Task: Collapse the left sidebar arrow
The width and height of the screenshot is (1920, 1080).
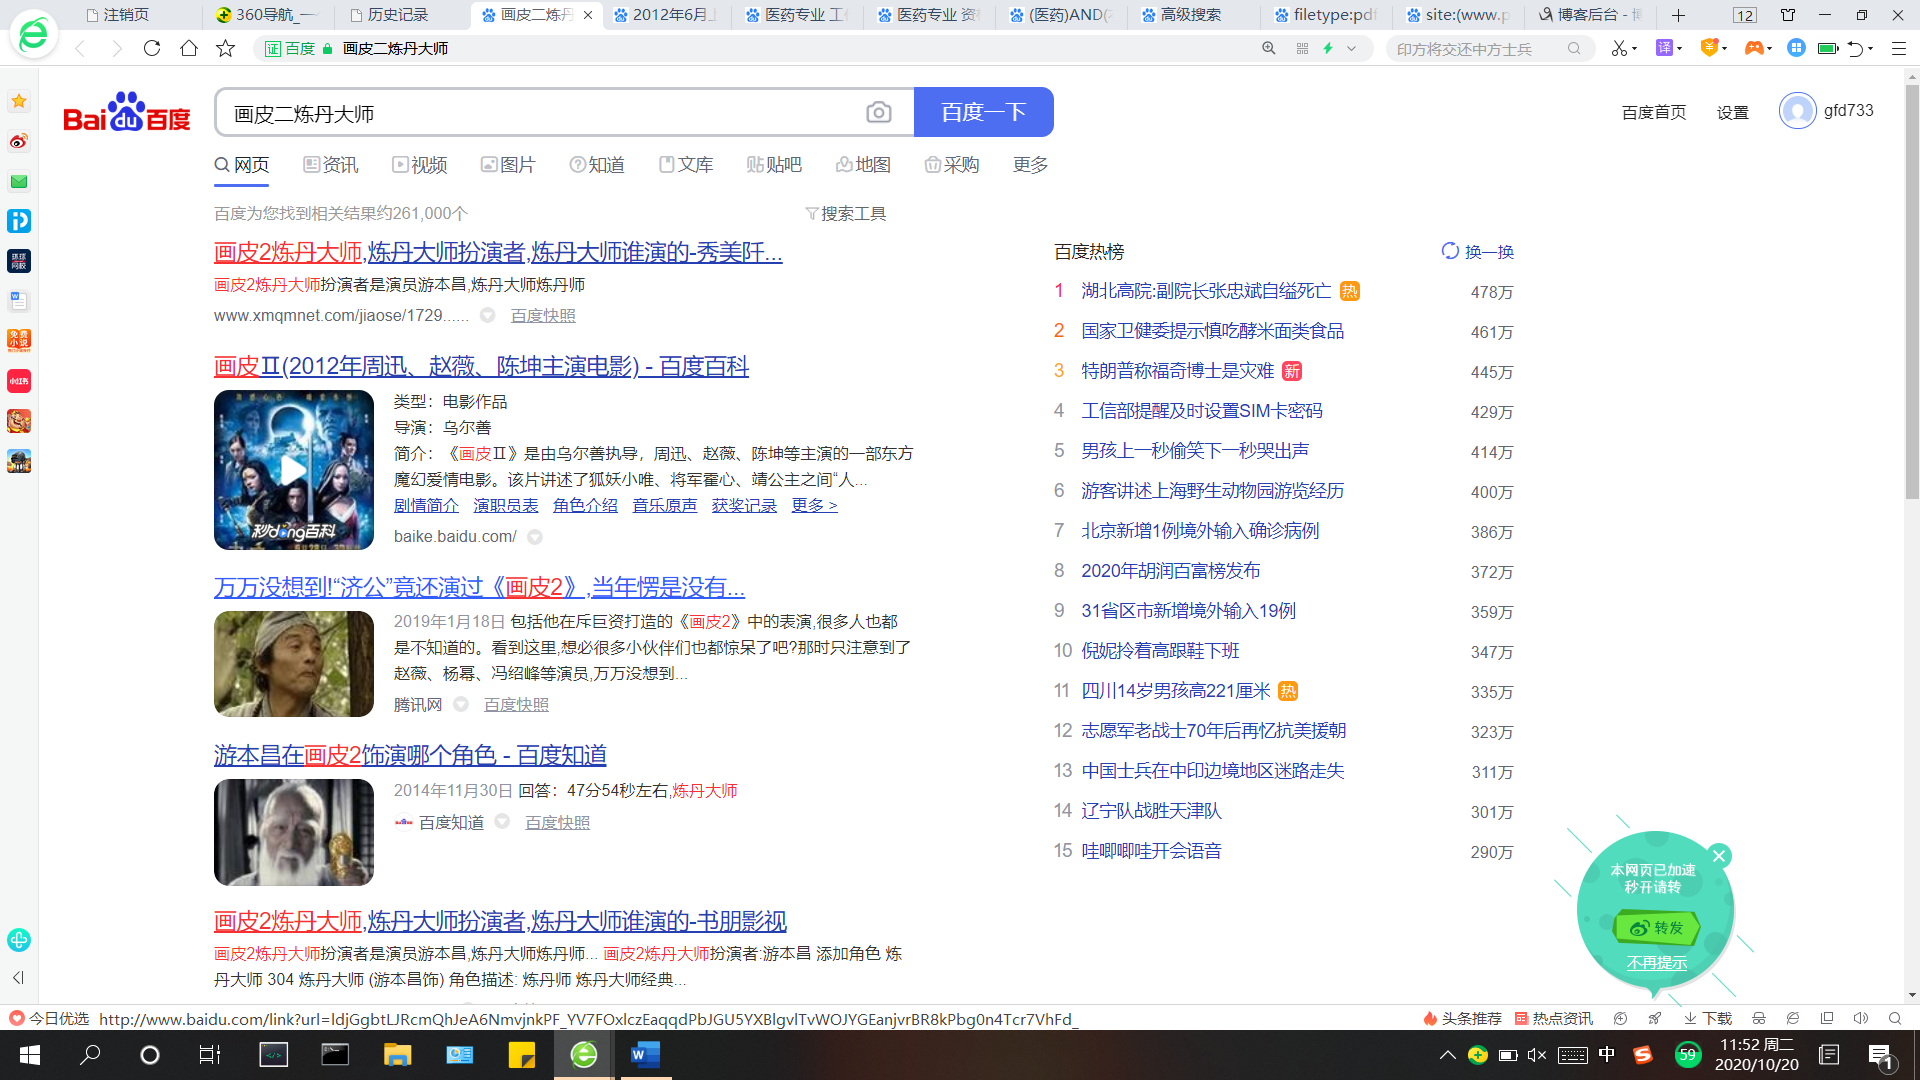Action: point(18,977)
